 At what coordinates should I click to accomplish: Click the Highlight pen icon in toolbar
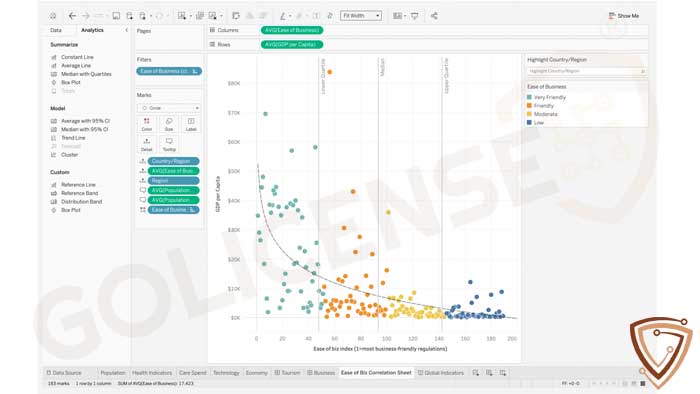coord(283,16)
